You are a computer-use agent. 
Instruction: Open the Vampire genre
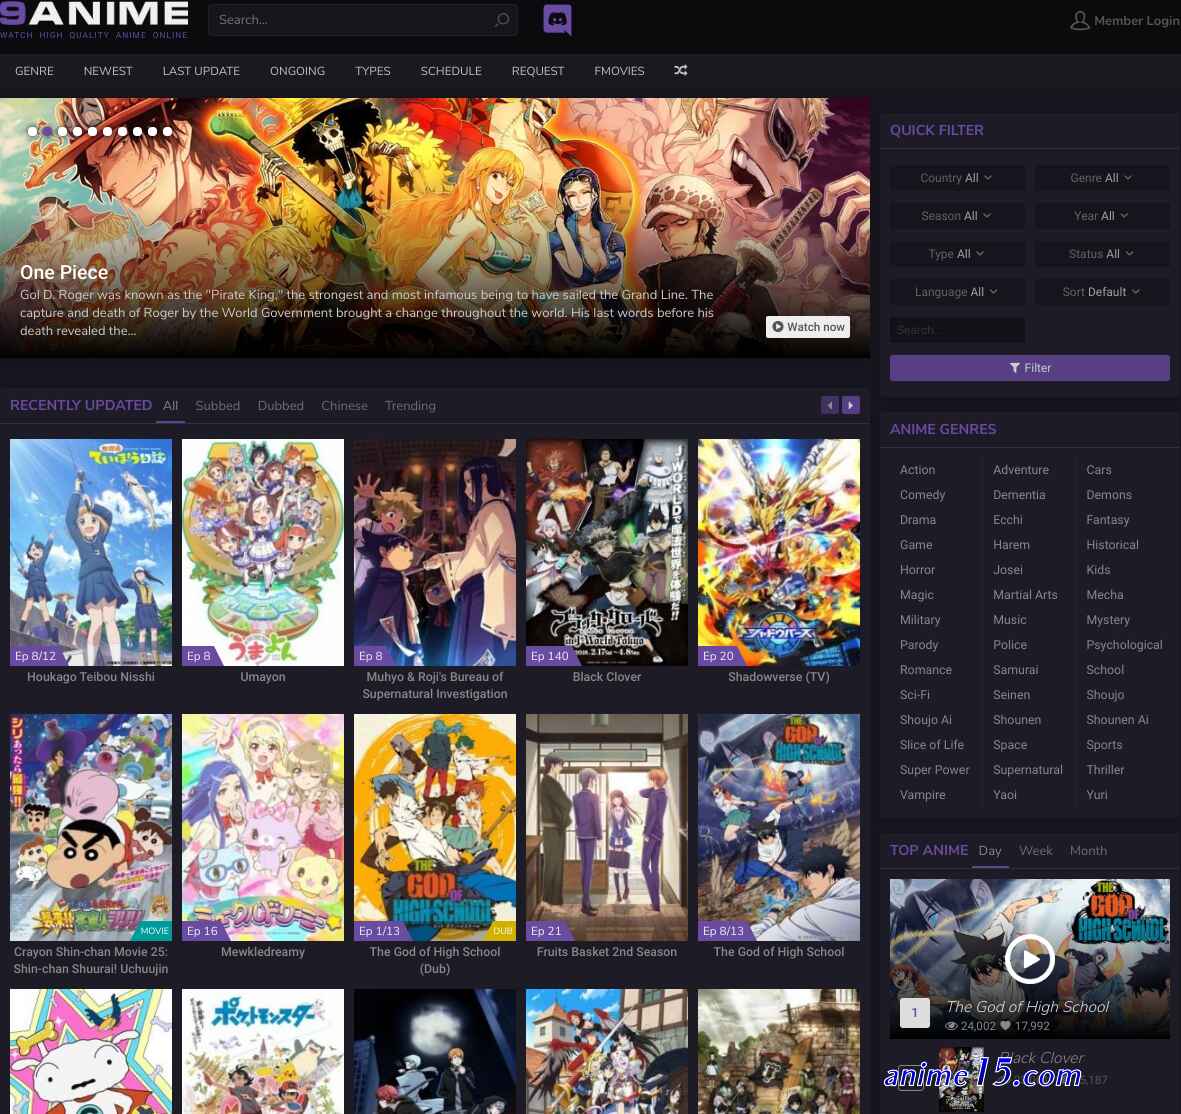point(922,795)
